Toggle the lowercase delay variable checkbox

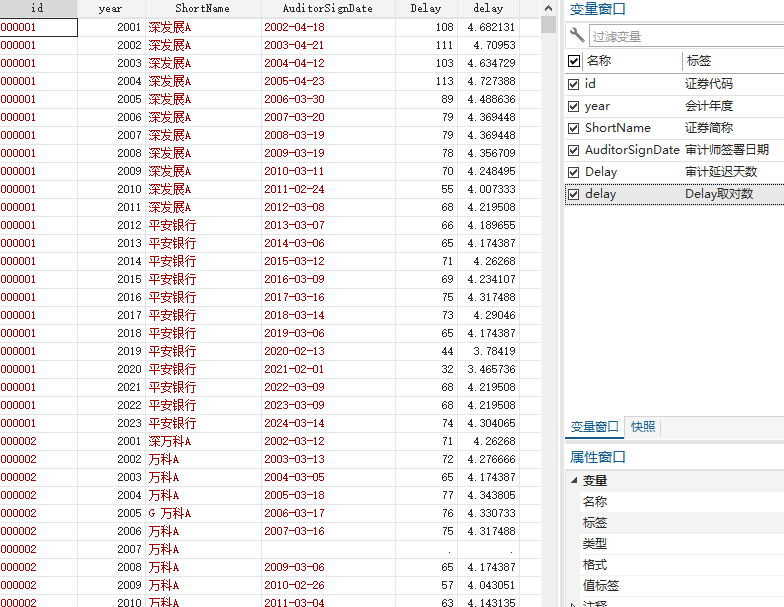pyautogui.click(x=574, y=194)
